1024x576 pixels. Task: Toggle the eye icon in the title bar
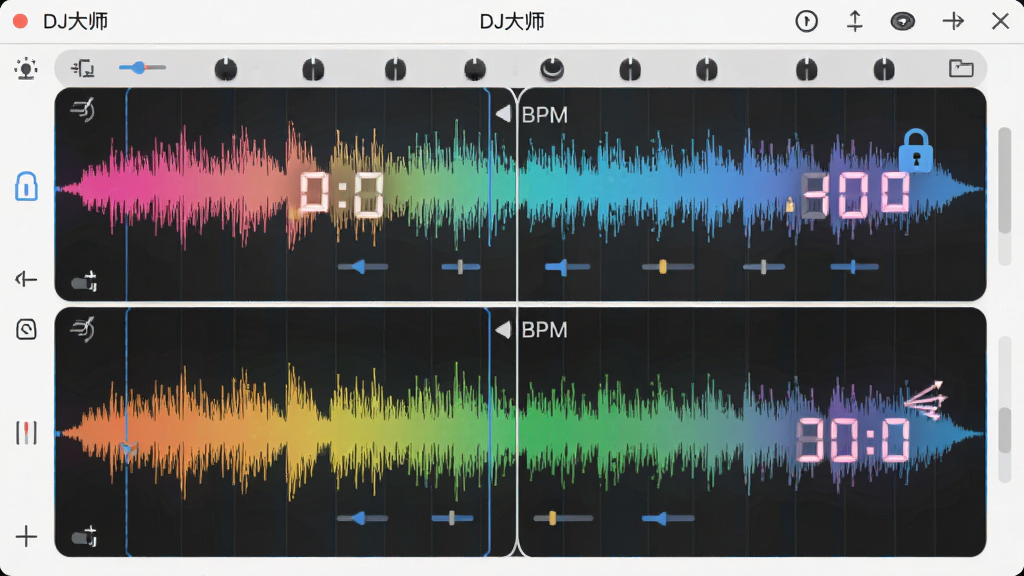click(x=903, y=22)
